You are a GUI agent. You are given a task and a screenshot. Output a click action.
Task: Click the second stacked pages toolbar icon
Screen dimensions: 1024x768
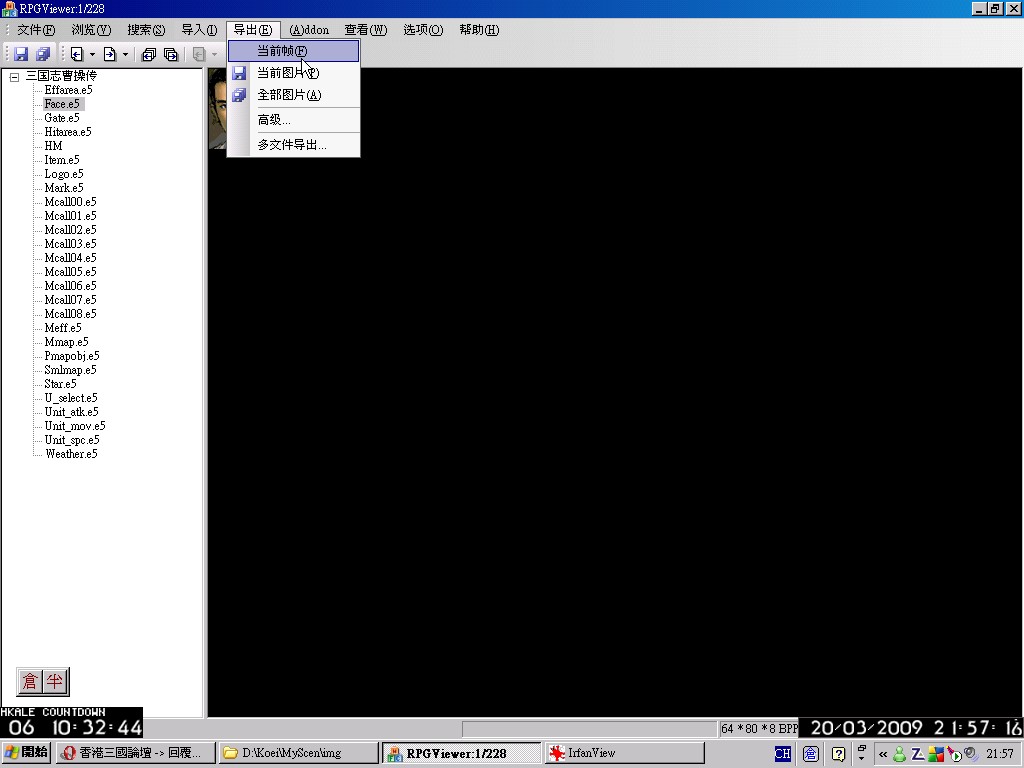pyautogui.click(x=171, y=54)
